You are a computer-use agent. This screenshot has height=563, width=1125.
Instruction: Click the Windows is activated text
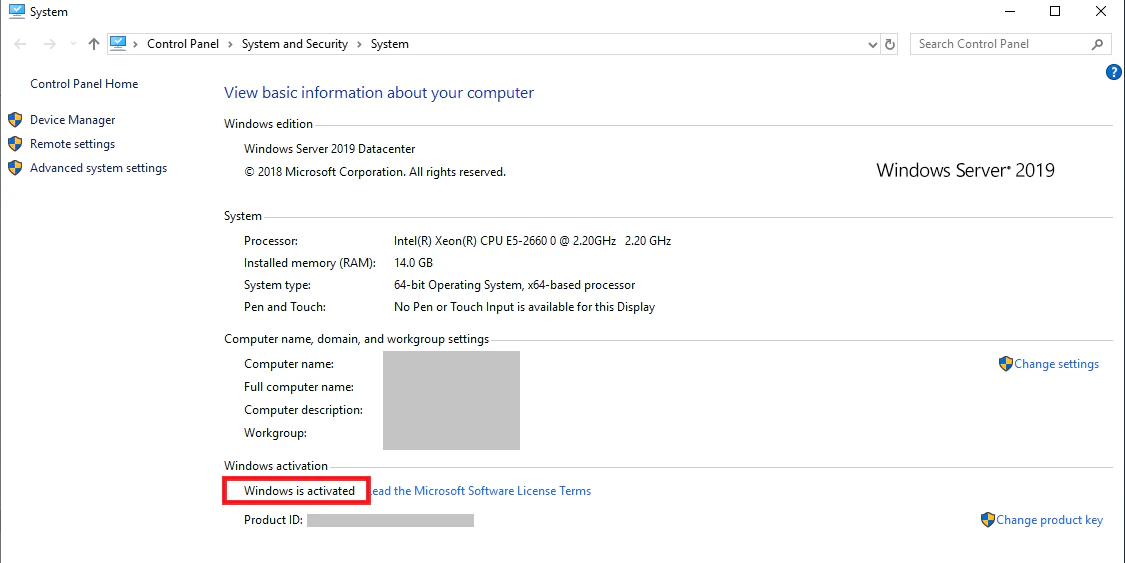click(x=299, y=491)
